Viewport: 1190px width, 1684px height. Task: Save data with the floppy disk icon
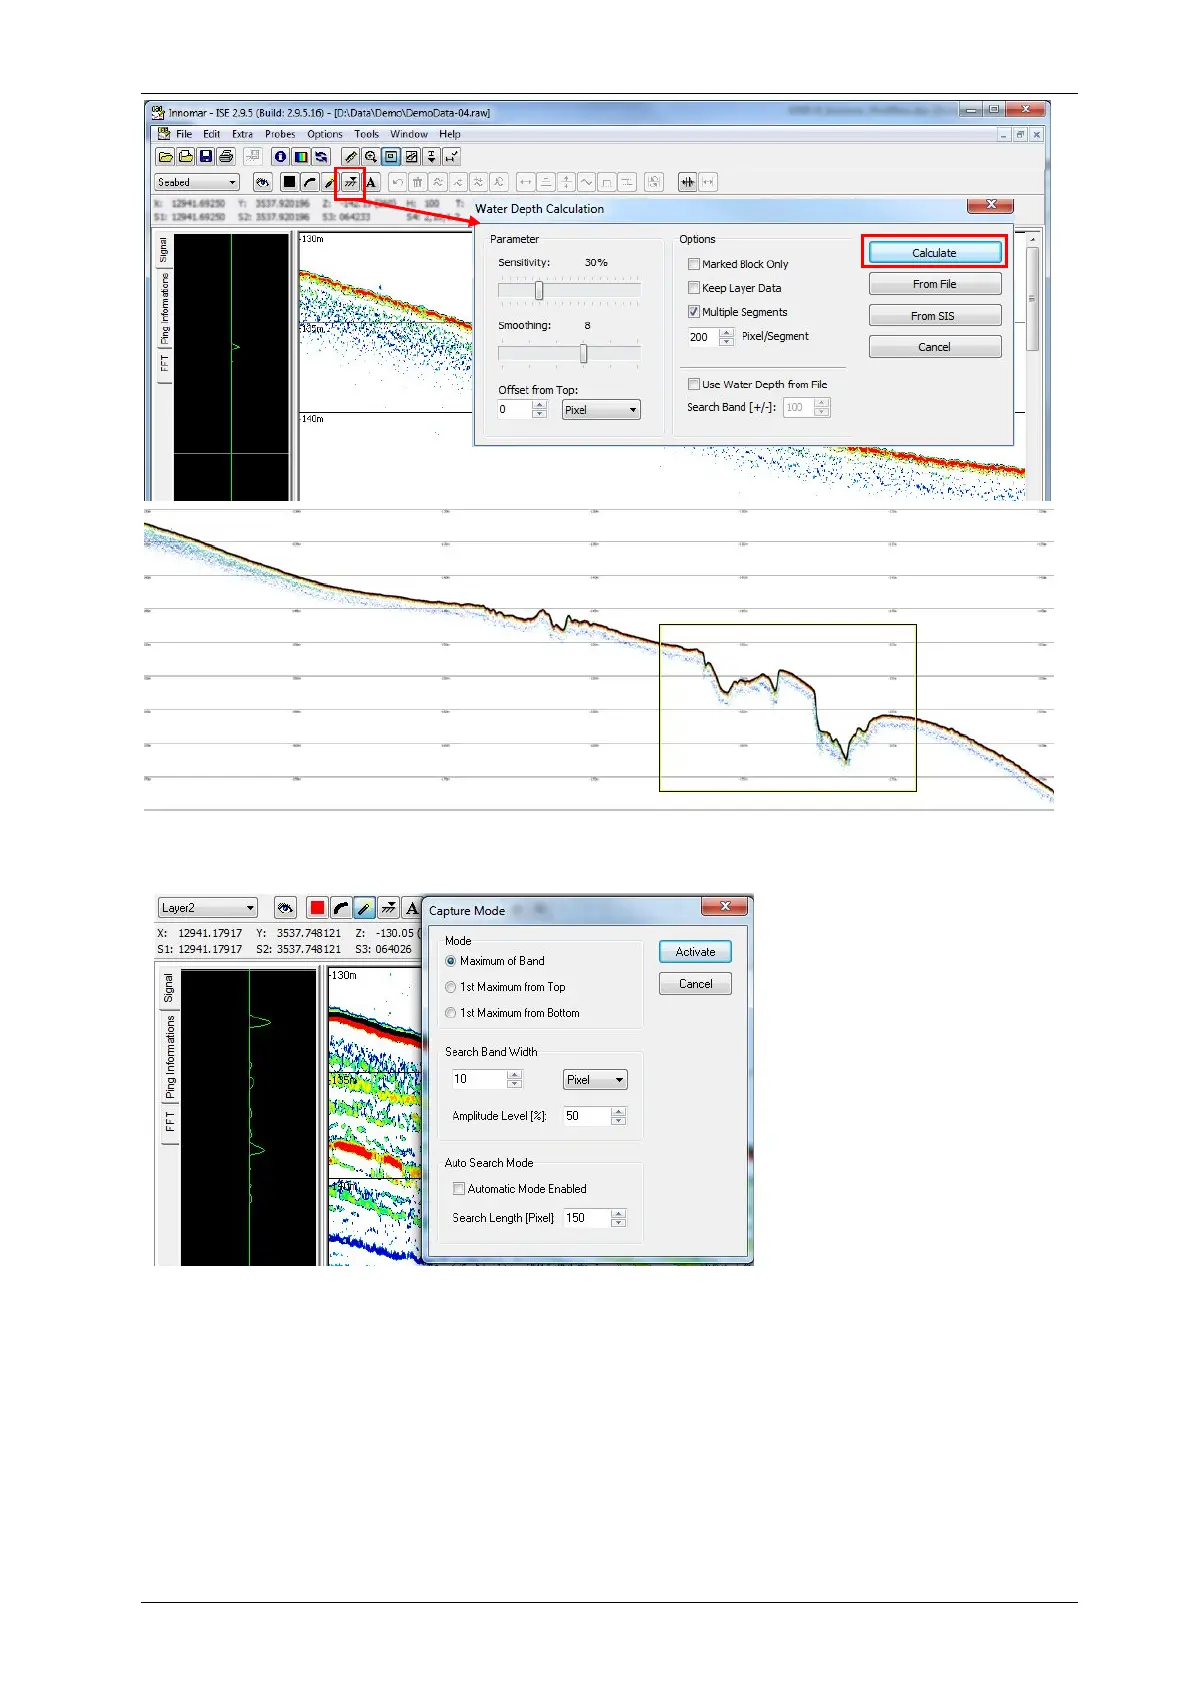[206, 157]
